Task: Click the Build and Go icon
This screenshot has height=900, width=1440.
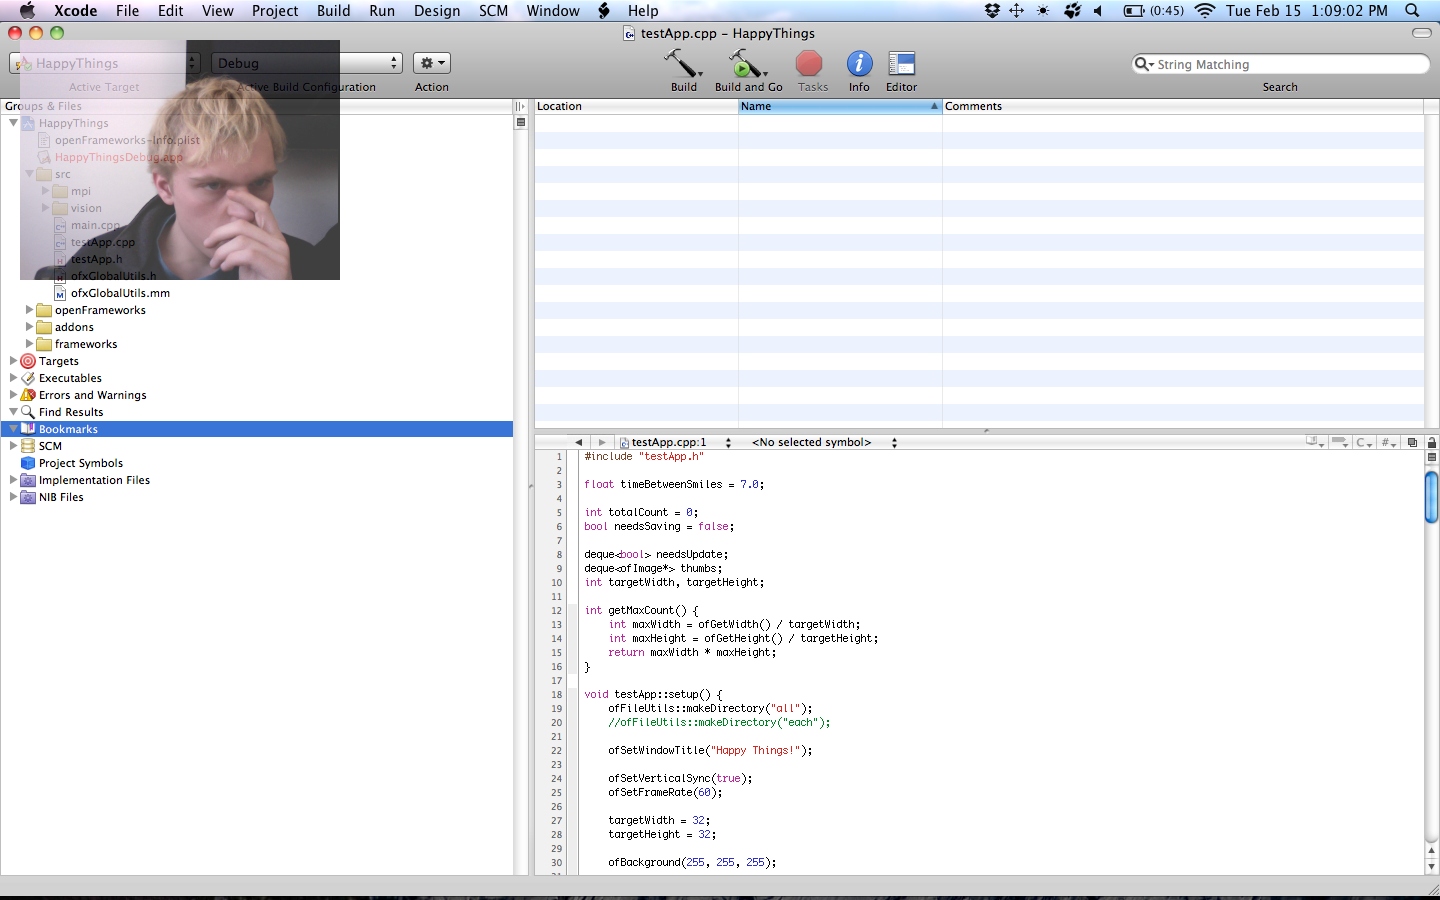Action: tap(745, 65)
